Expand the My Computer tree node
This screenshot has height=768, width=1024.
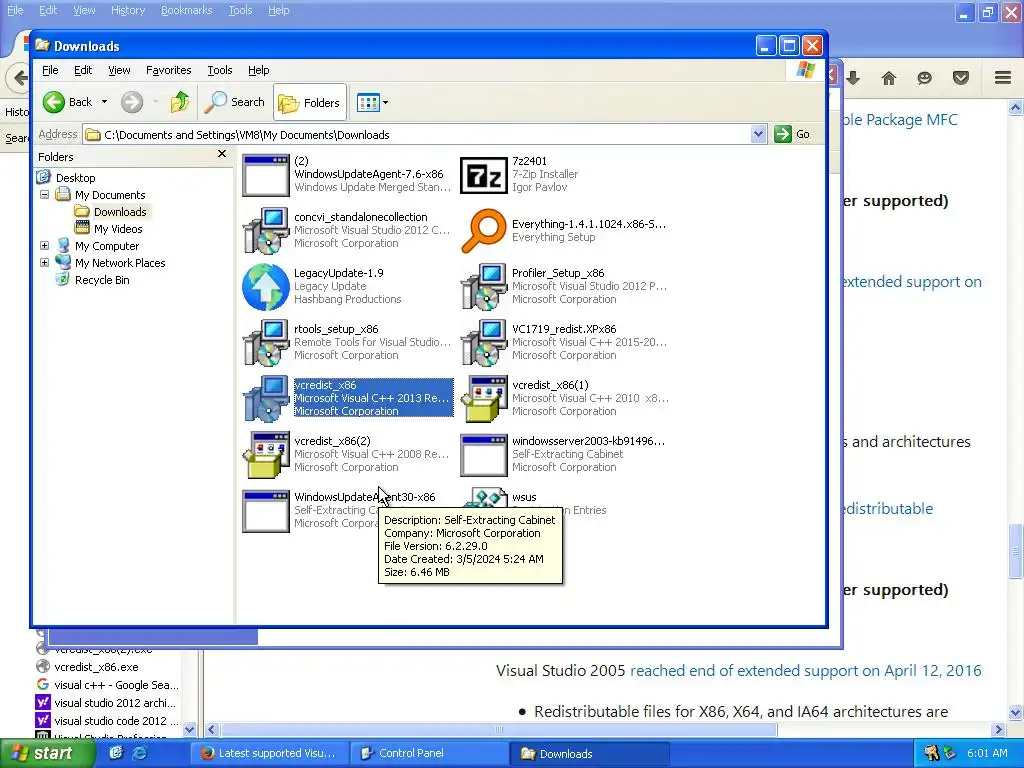pyautogui.click(x=44, y=246)
